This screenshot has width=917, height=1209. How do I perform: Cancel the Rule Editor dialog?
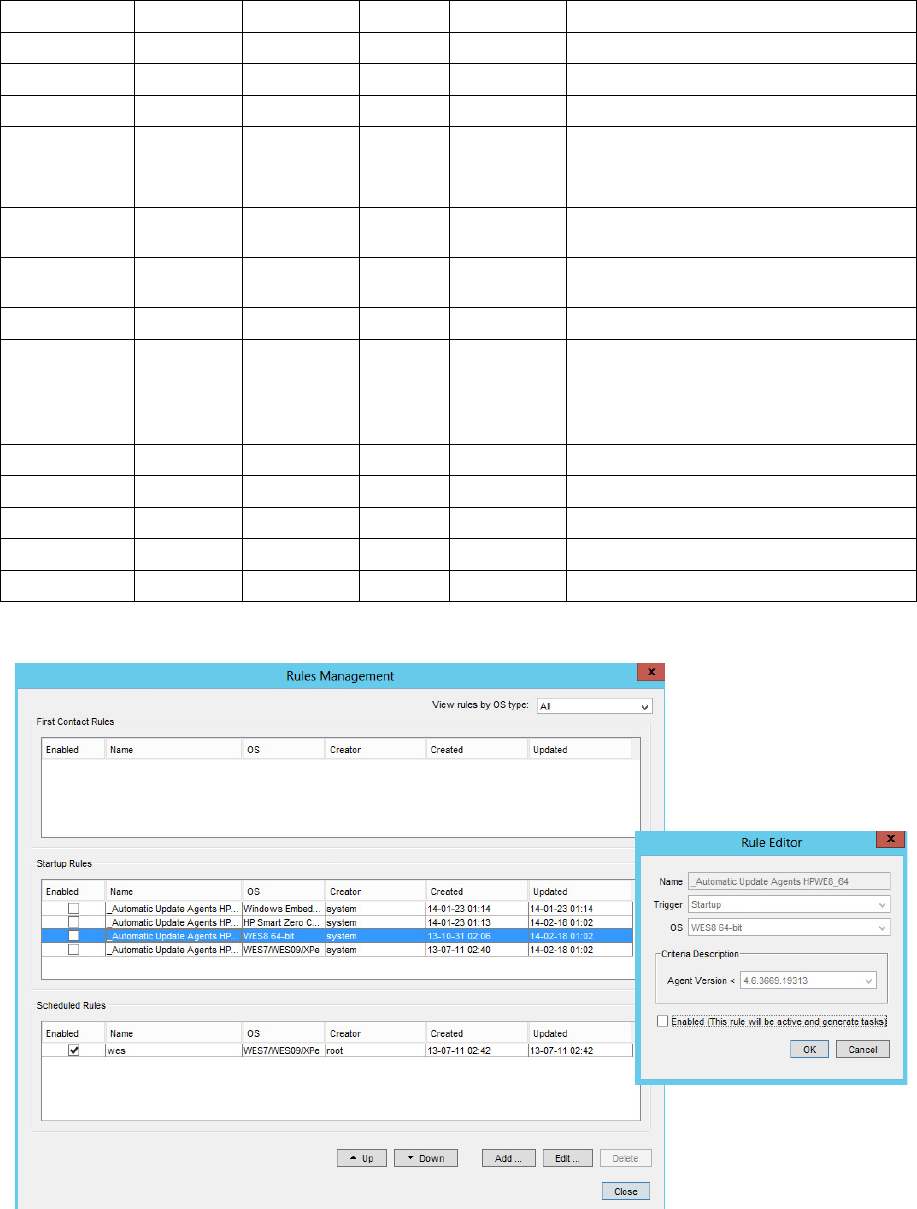[x=862, y=1049]
